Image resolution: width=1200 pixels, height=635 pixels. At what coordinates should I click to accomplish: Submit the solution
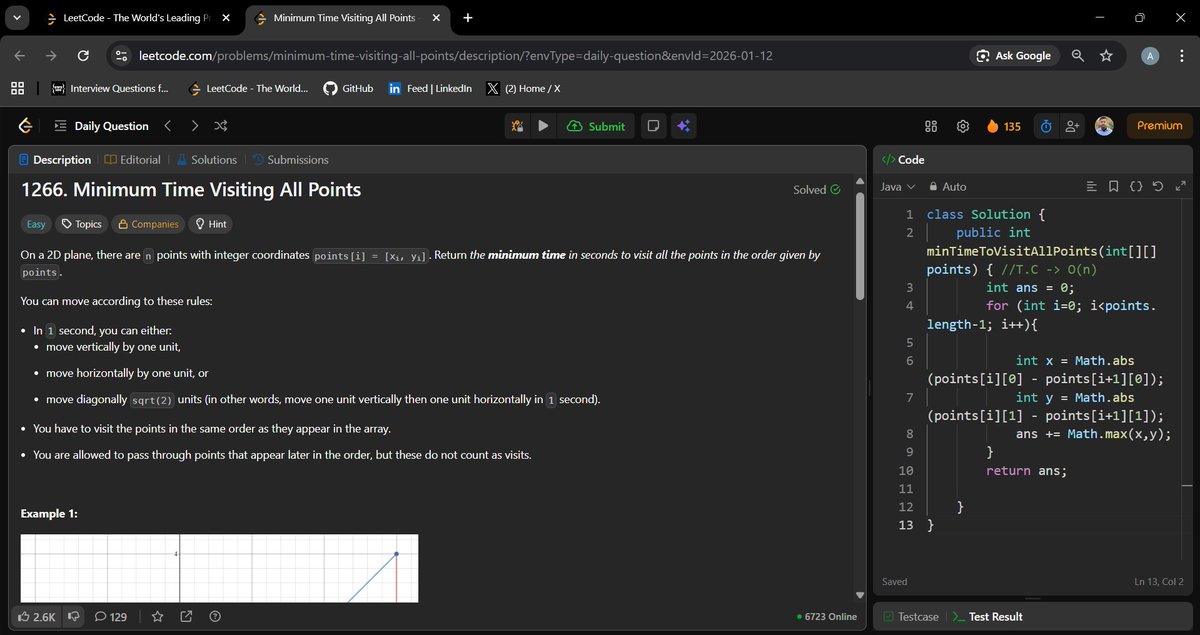[596, 126]
